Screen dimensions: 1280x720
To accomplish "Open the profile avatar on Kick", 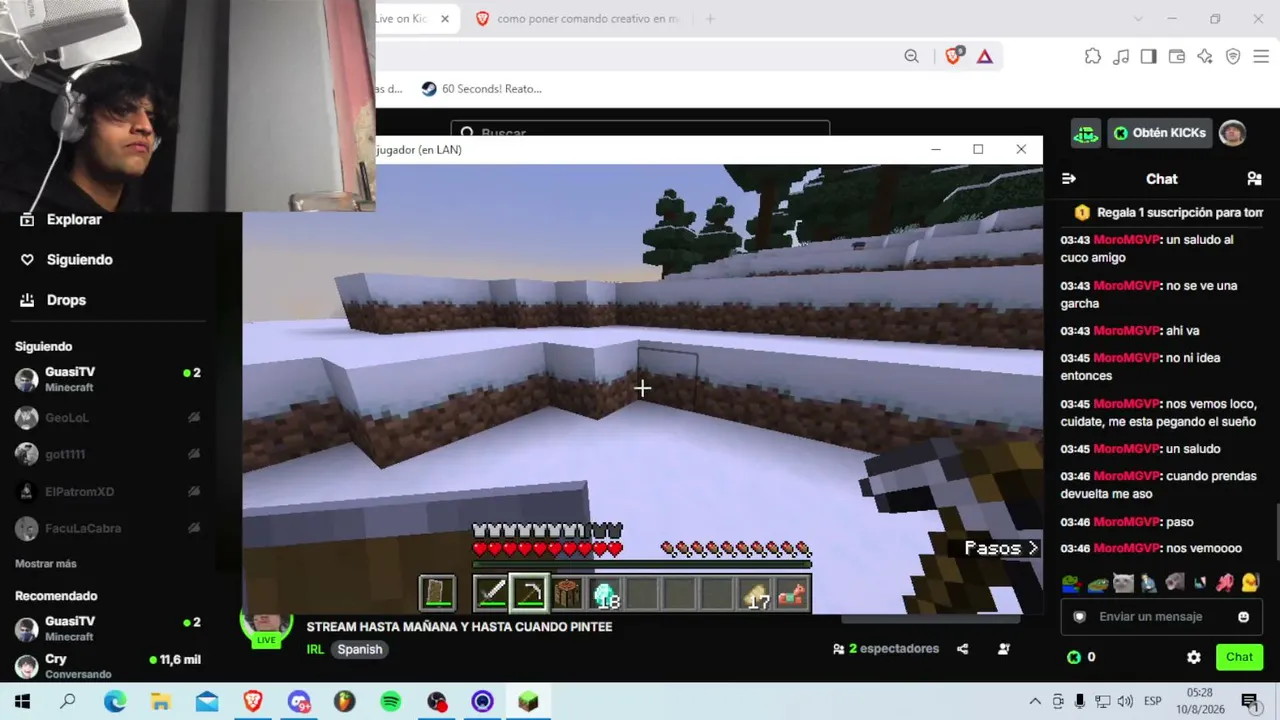I will coord(1232,133).
